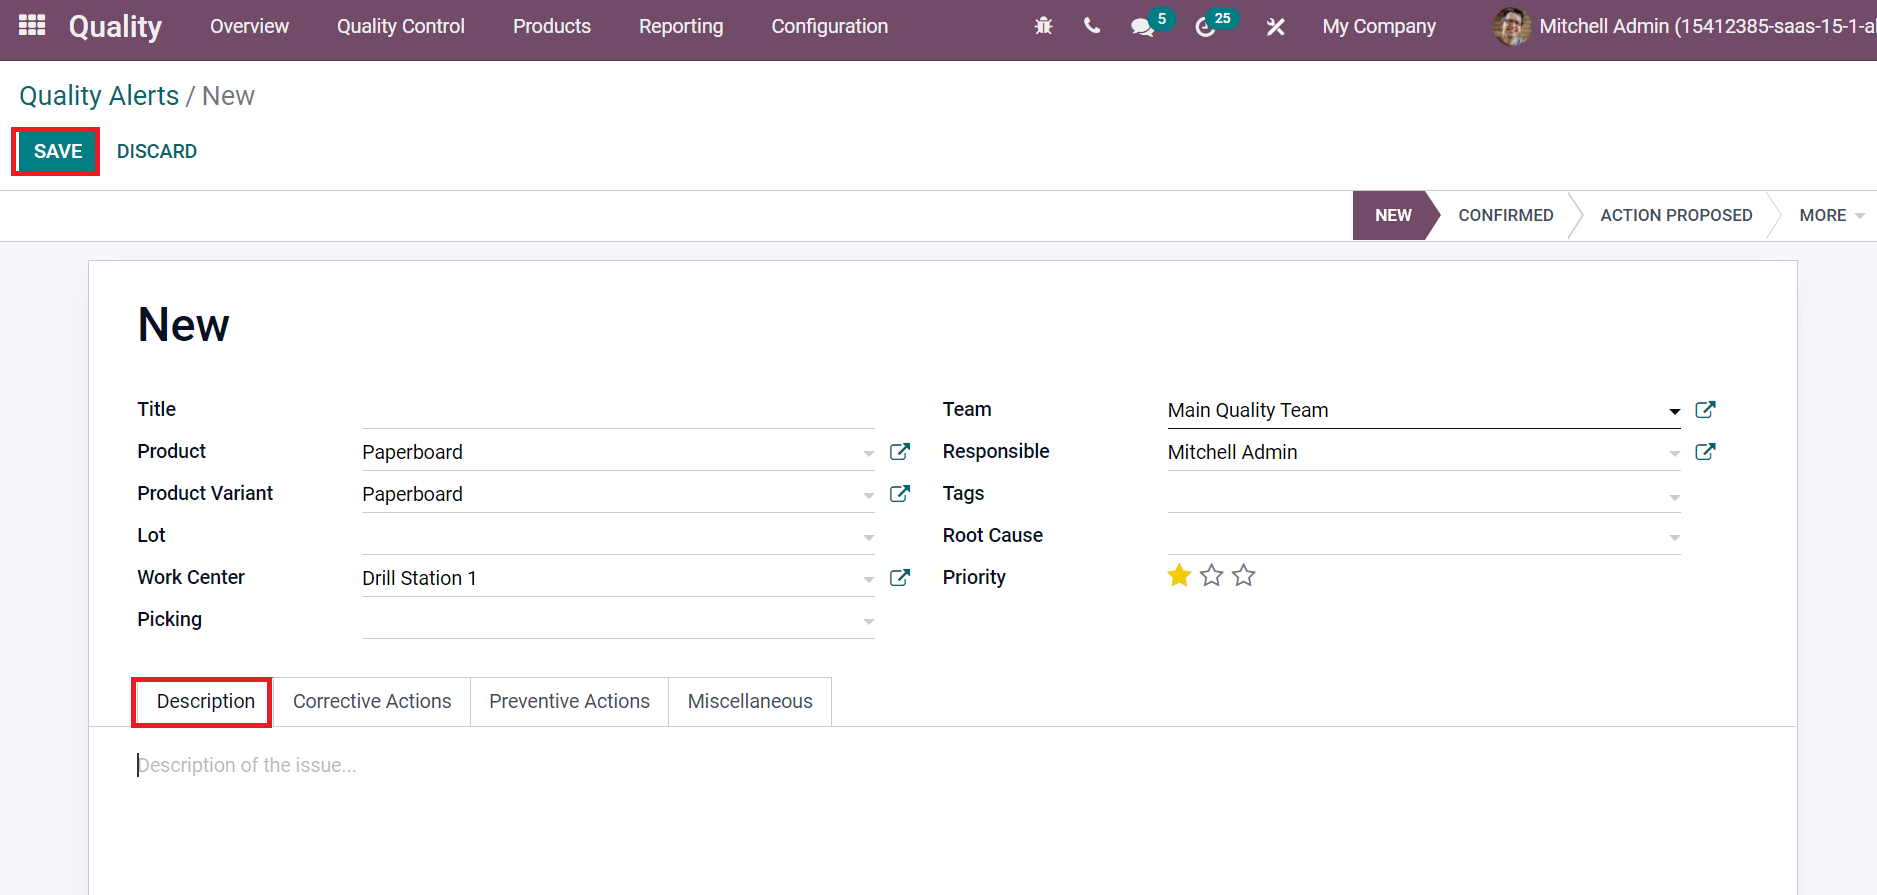
Task: Discard the quality alert changes
Action: 157,152
